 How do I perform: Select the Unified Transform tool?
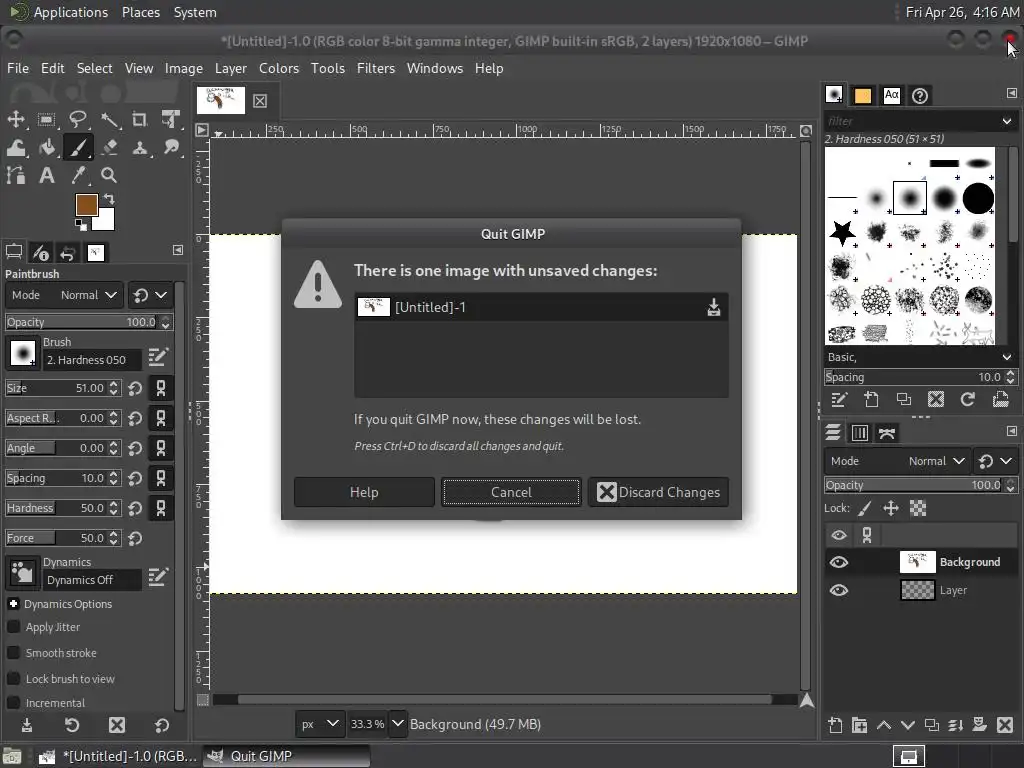[171, 119]
